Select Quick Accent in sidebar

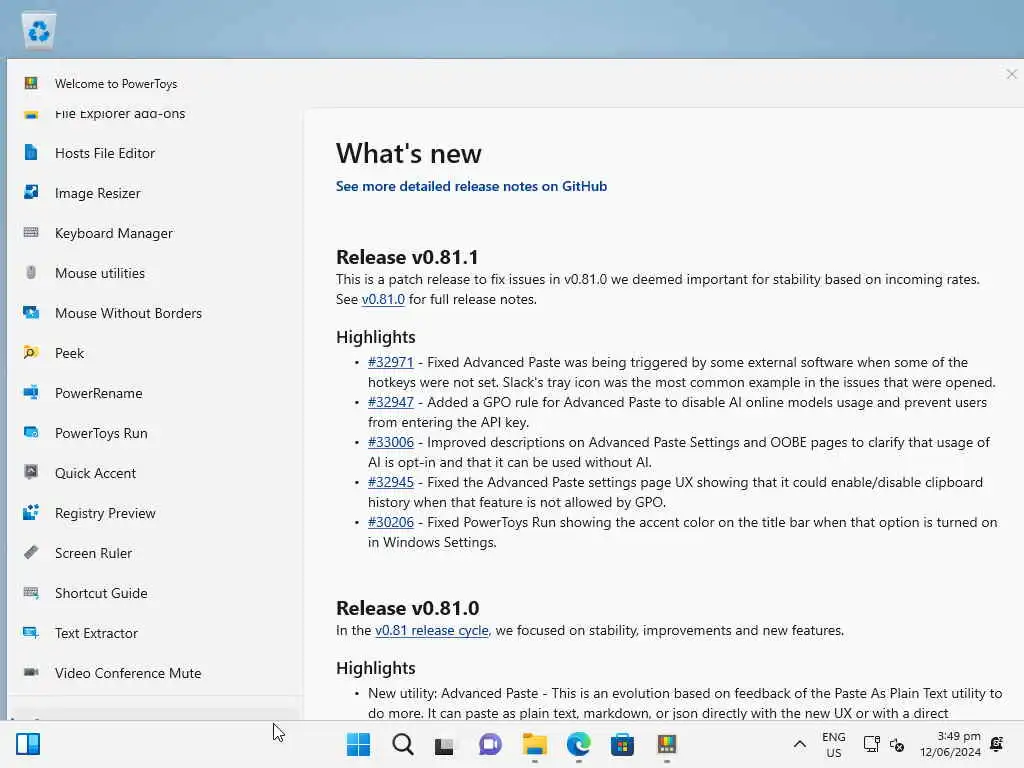[x=155, y=473]
